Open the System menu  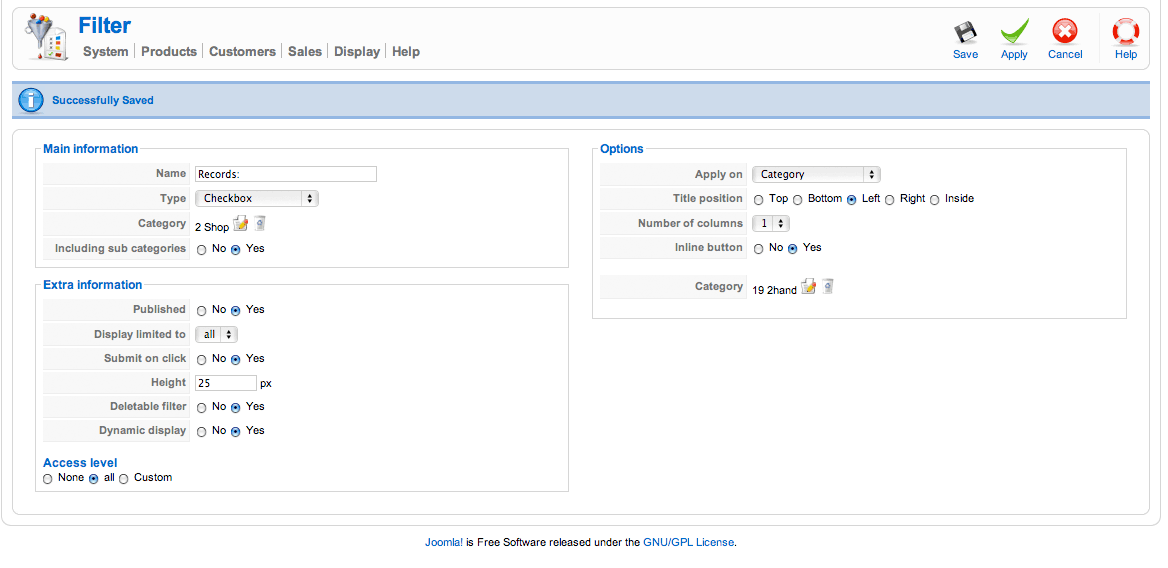pyautogui.click(x=105, y=51)
